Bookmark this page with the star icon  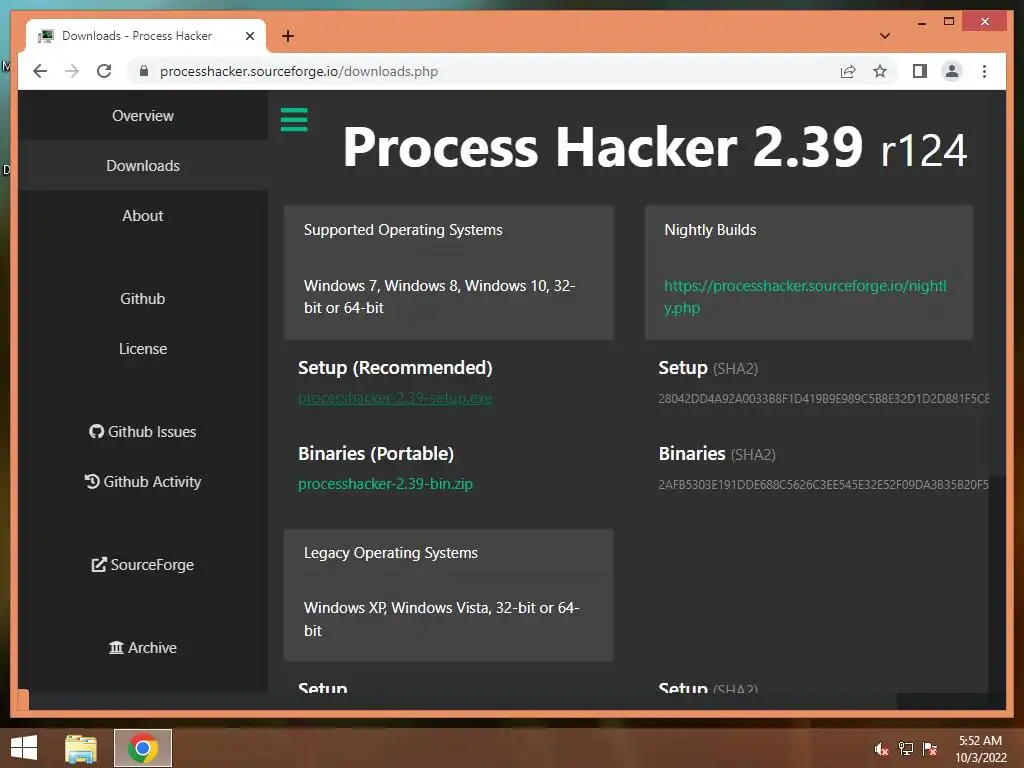click(x=880, y=71)
